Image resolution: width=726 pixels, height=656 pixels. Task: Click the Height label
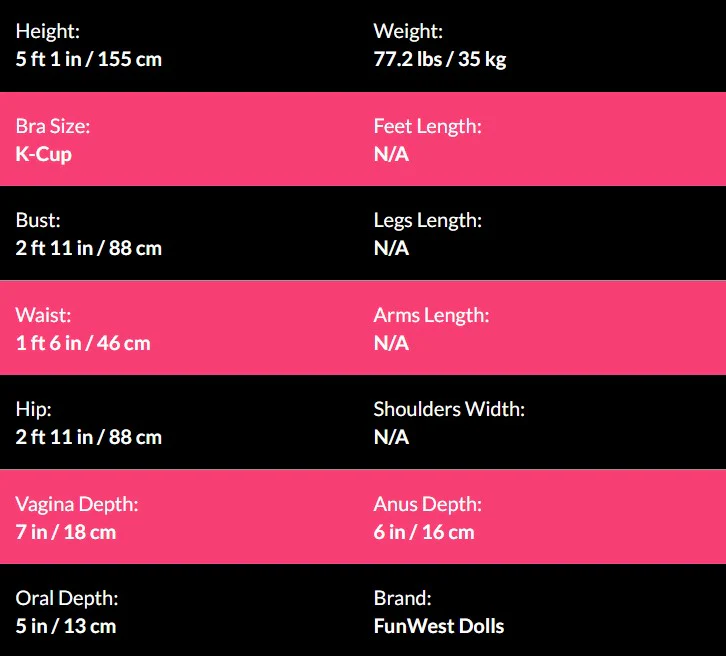point(48,32)
